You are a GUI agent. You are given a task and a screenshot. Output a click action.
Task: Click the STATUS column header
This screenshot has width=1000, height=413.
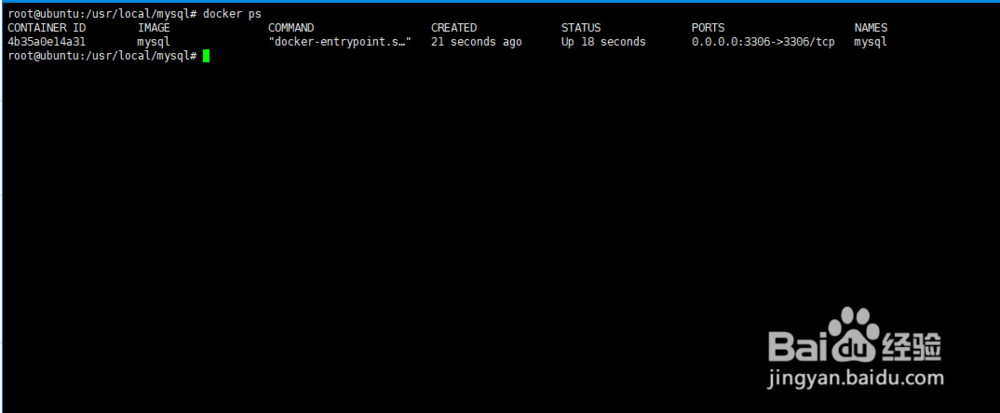[580, 28]
